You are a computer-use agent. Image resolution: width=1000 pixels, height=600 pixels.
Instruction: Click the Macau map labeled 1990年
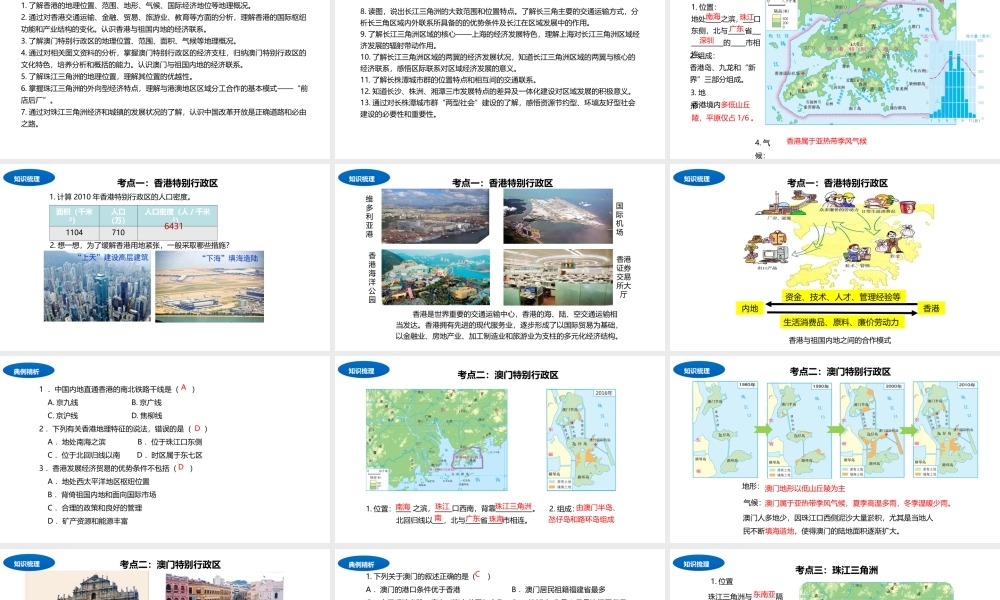point(799,430)
